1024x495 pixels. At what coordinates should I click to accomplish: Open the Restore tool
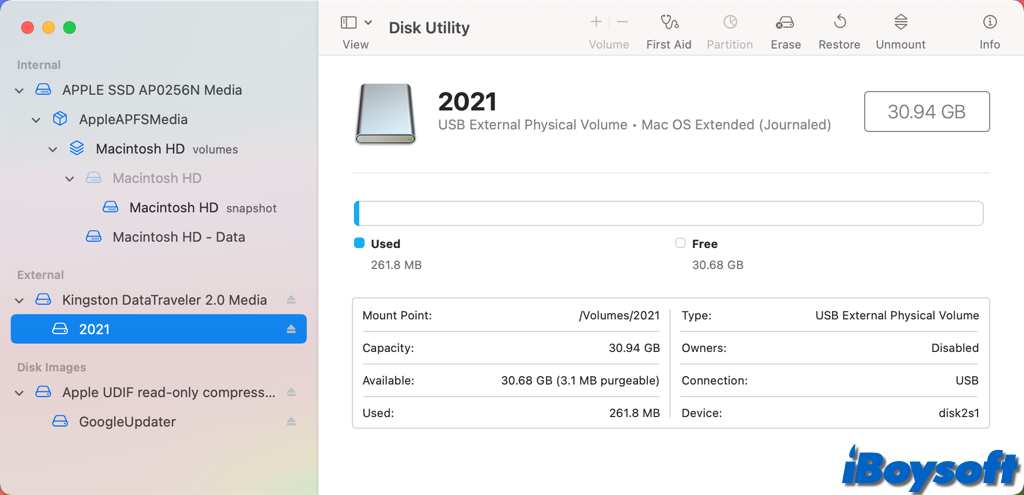click(839, 22)
